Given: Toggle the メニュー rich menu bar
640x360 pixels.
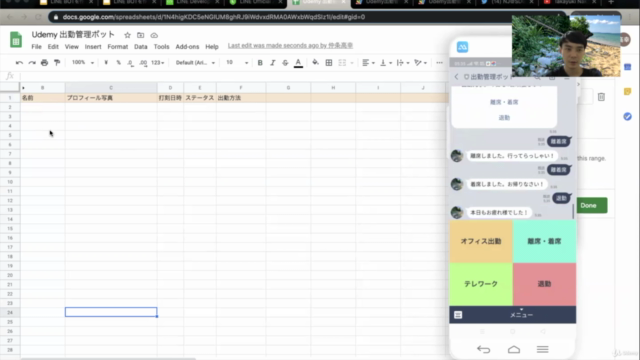Looking at the screenshot, I should click(521, 315).
